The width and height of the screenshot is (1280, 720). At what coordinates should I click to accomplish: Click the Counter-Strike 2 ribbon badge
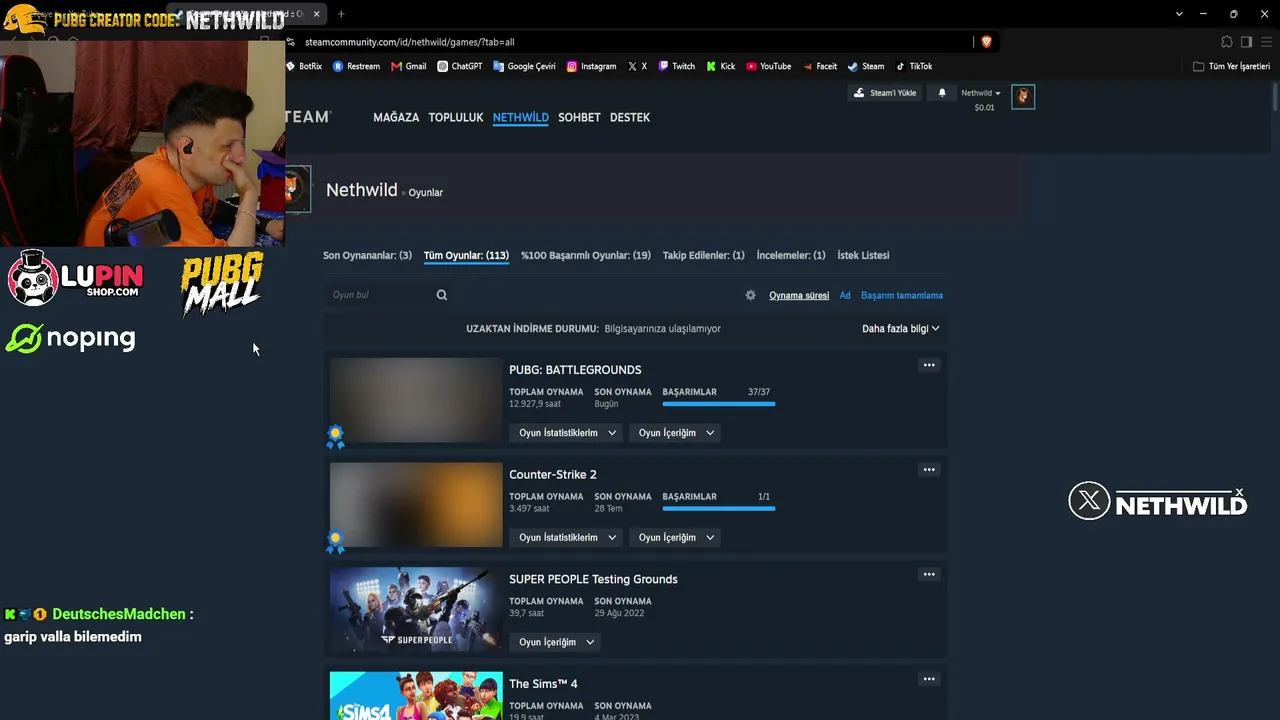[335, 541]
